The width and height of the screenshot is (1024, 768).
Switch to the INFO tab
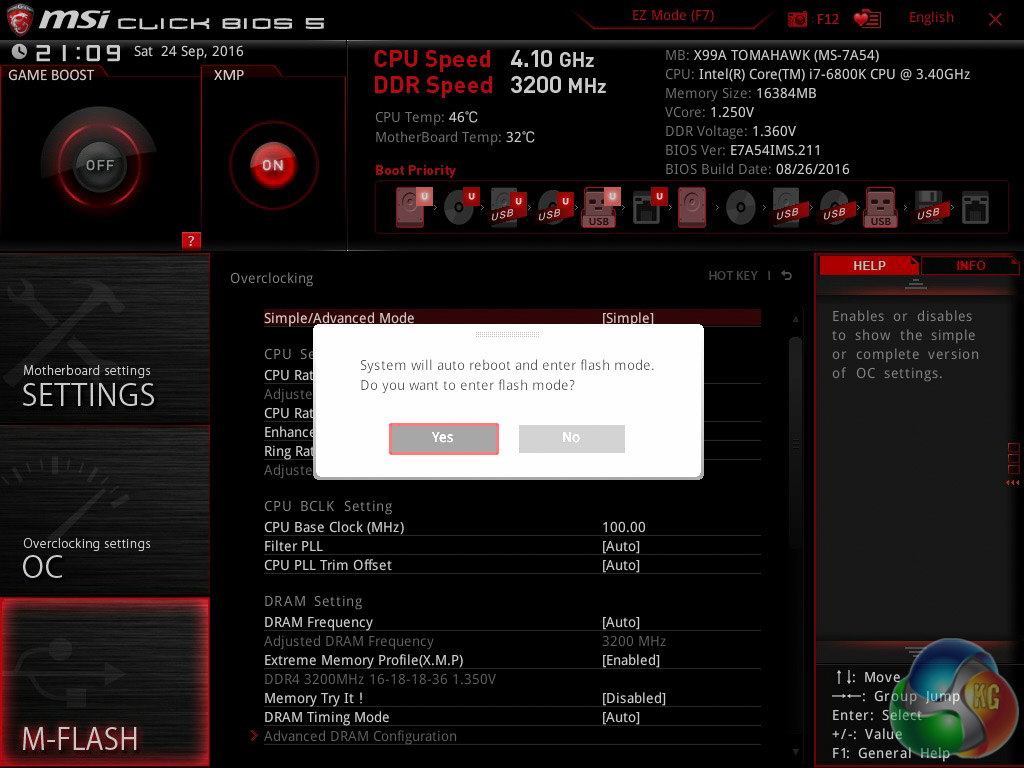pyautogui.click(x=970, y=266)
